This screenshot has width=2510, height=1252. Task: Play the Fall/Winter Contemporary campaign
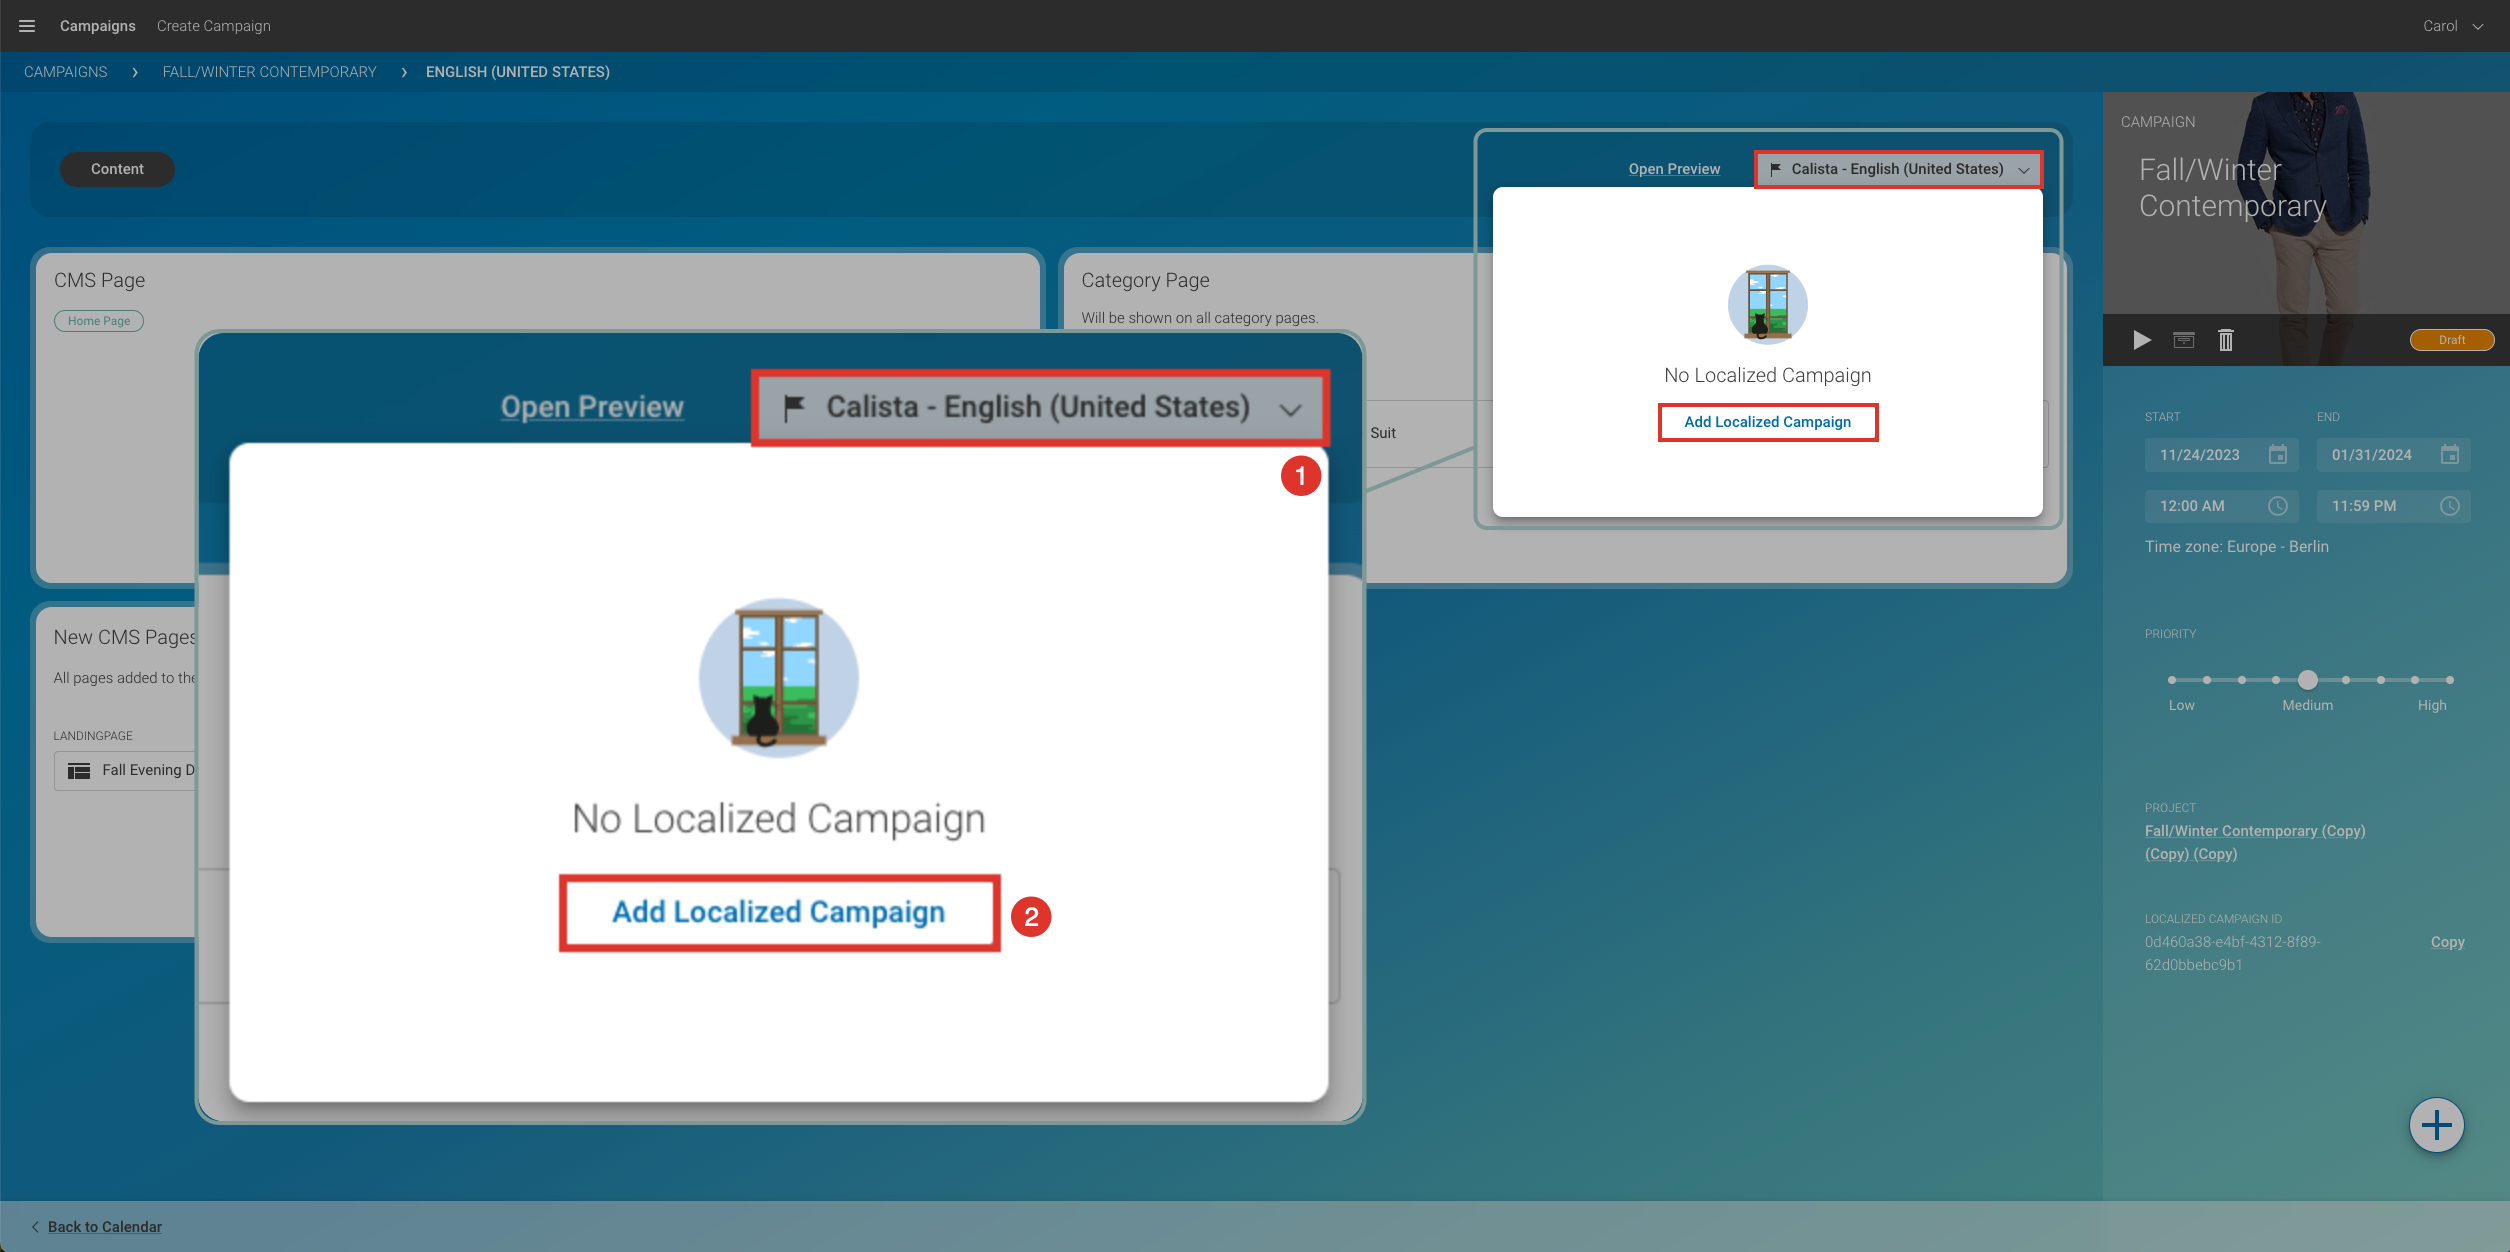point(2141,340)
